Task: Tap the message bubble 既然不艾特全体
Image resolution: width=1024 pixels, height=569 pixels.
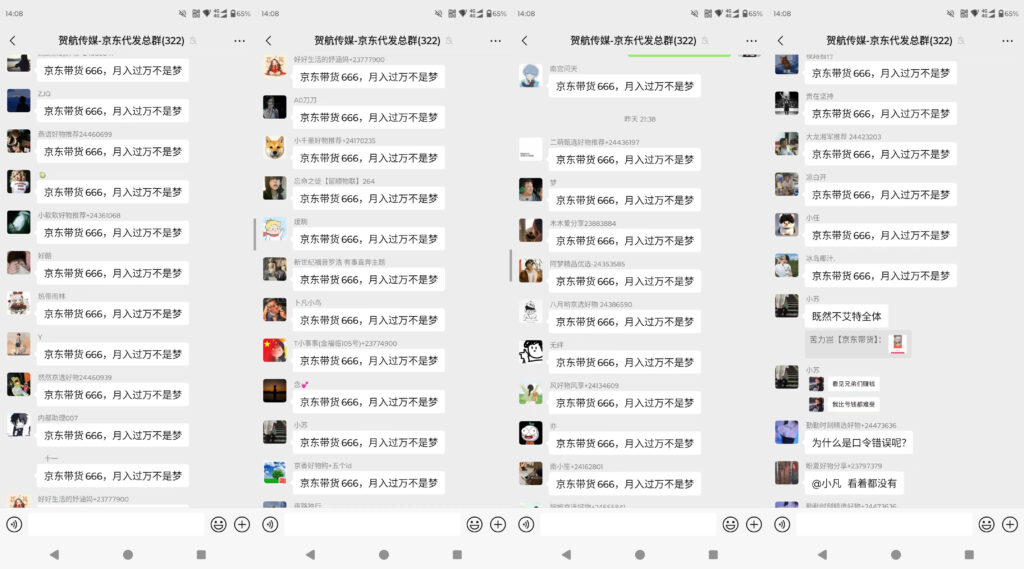Action: [846, 316]
